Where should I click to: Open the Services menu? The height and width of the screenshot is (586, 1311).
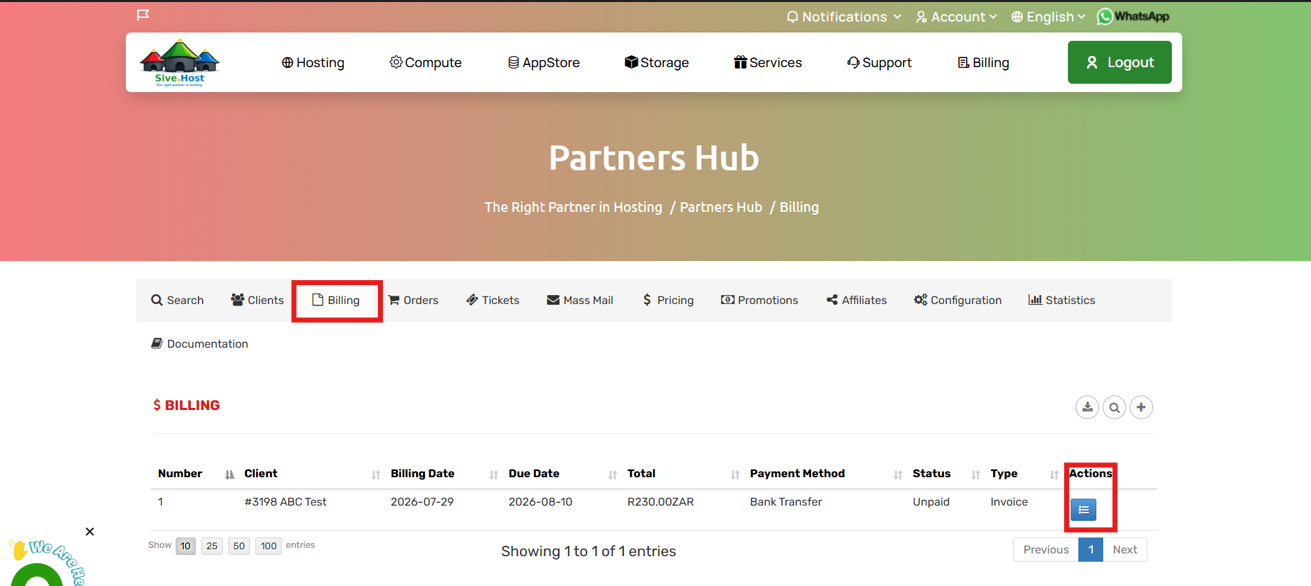(768, 62)
